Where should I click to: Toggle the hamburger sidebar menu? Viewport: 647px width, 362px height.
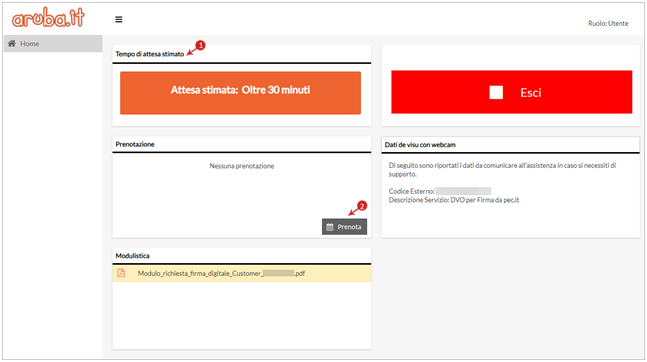coord(118,19)
